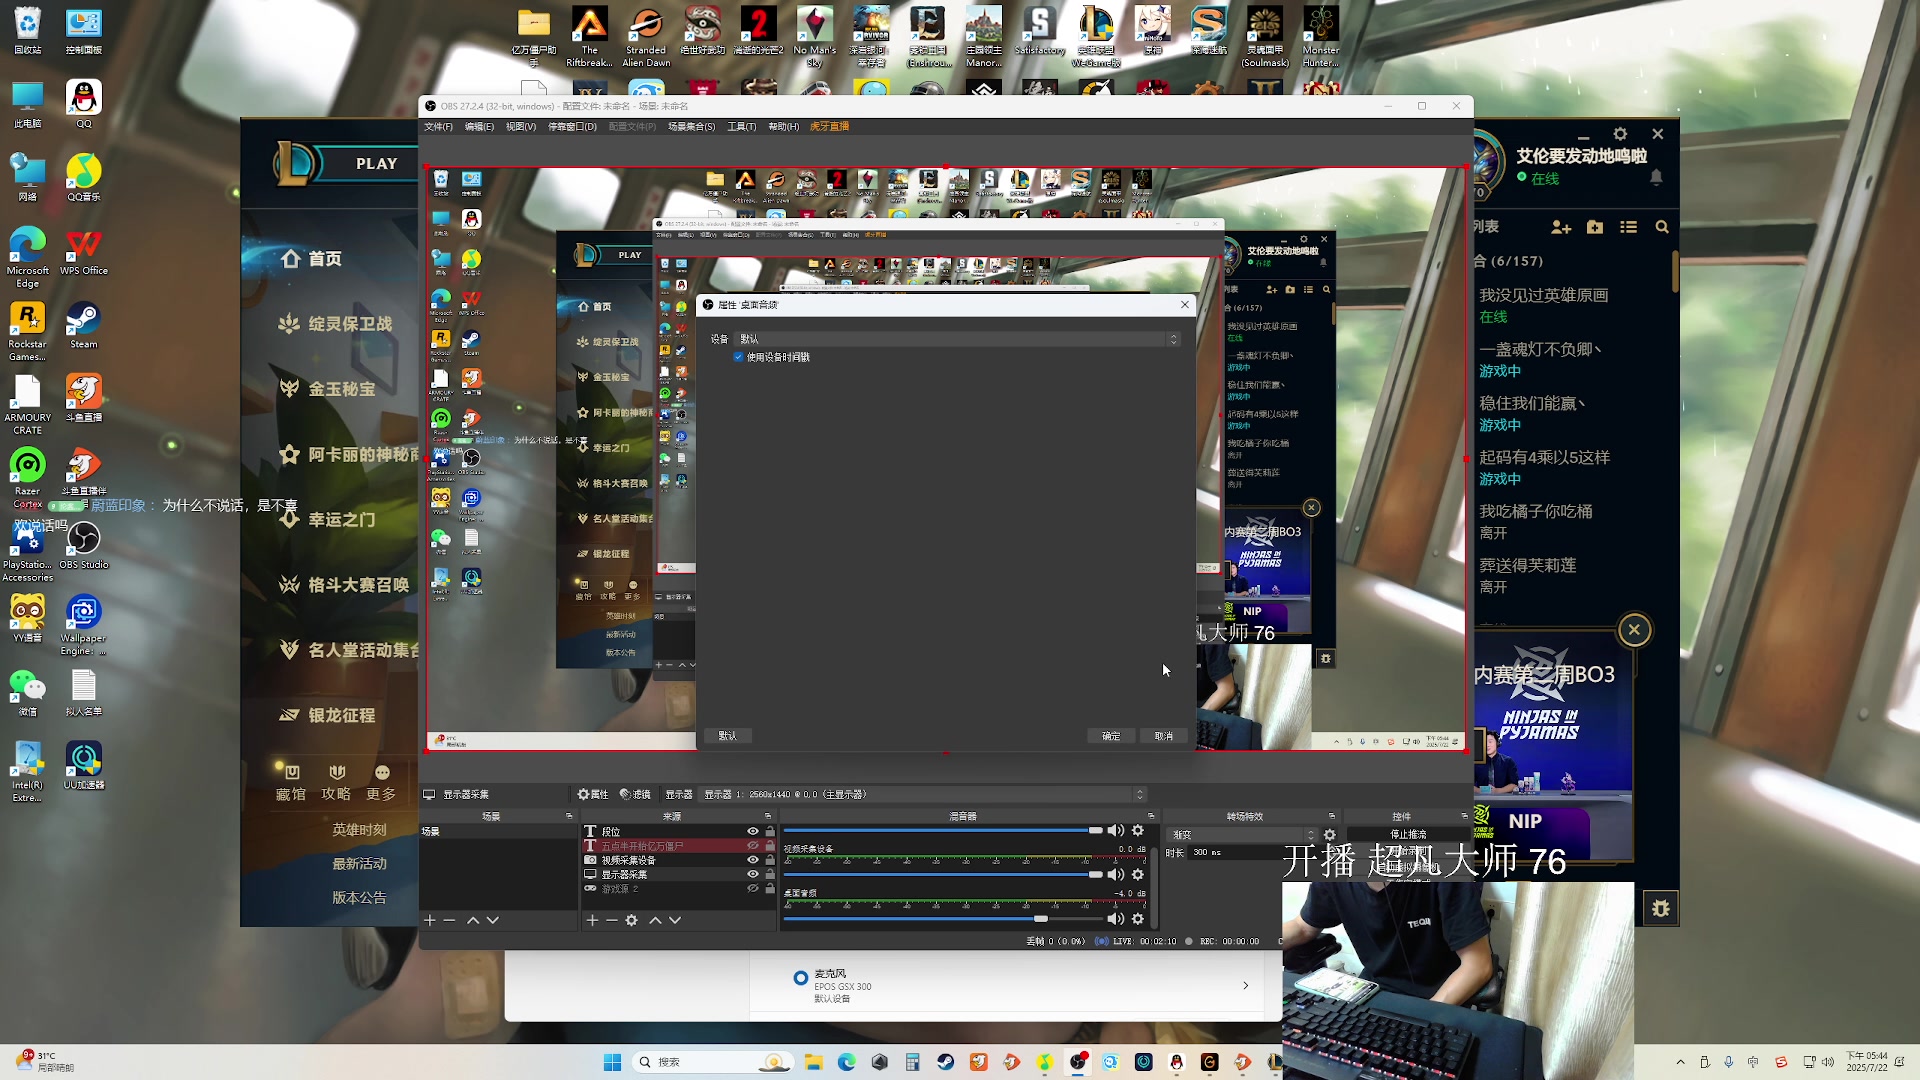The height and width of the screenshot is (1080, 1920).
Task: Open OBS Studio desktop shortcut
Action: pos(84,544)
